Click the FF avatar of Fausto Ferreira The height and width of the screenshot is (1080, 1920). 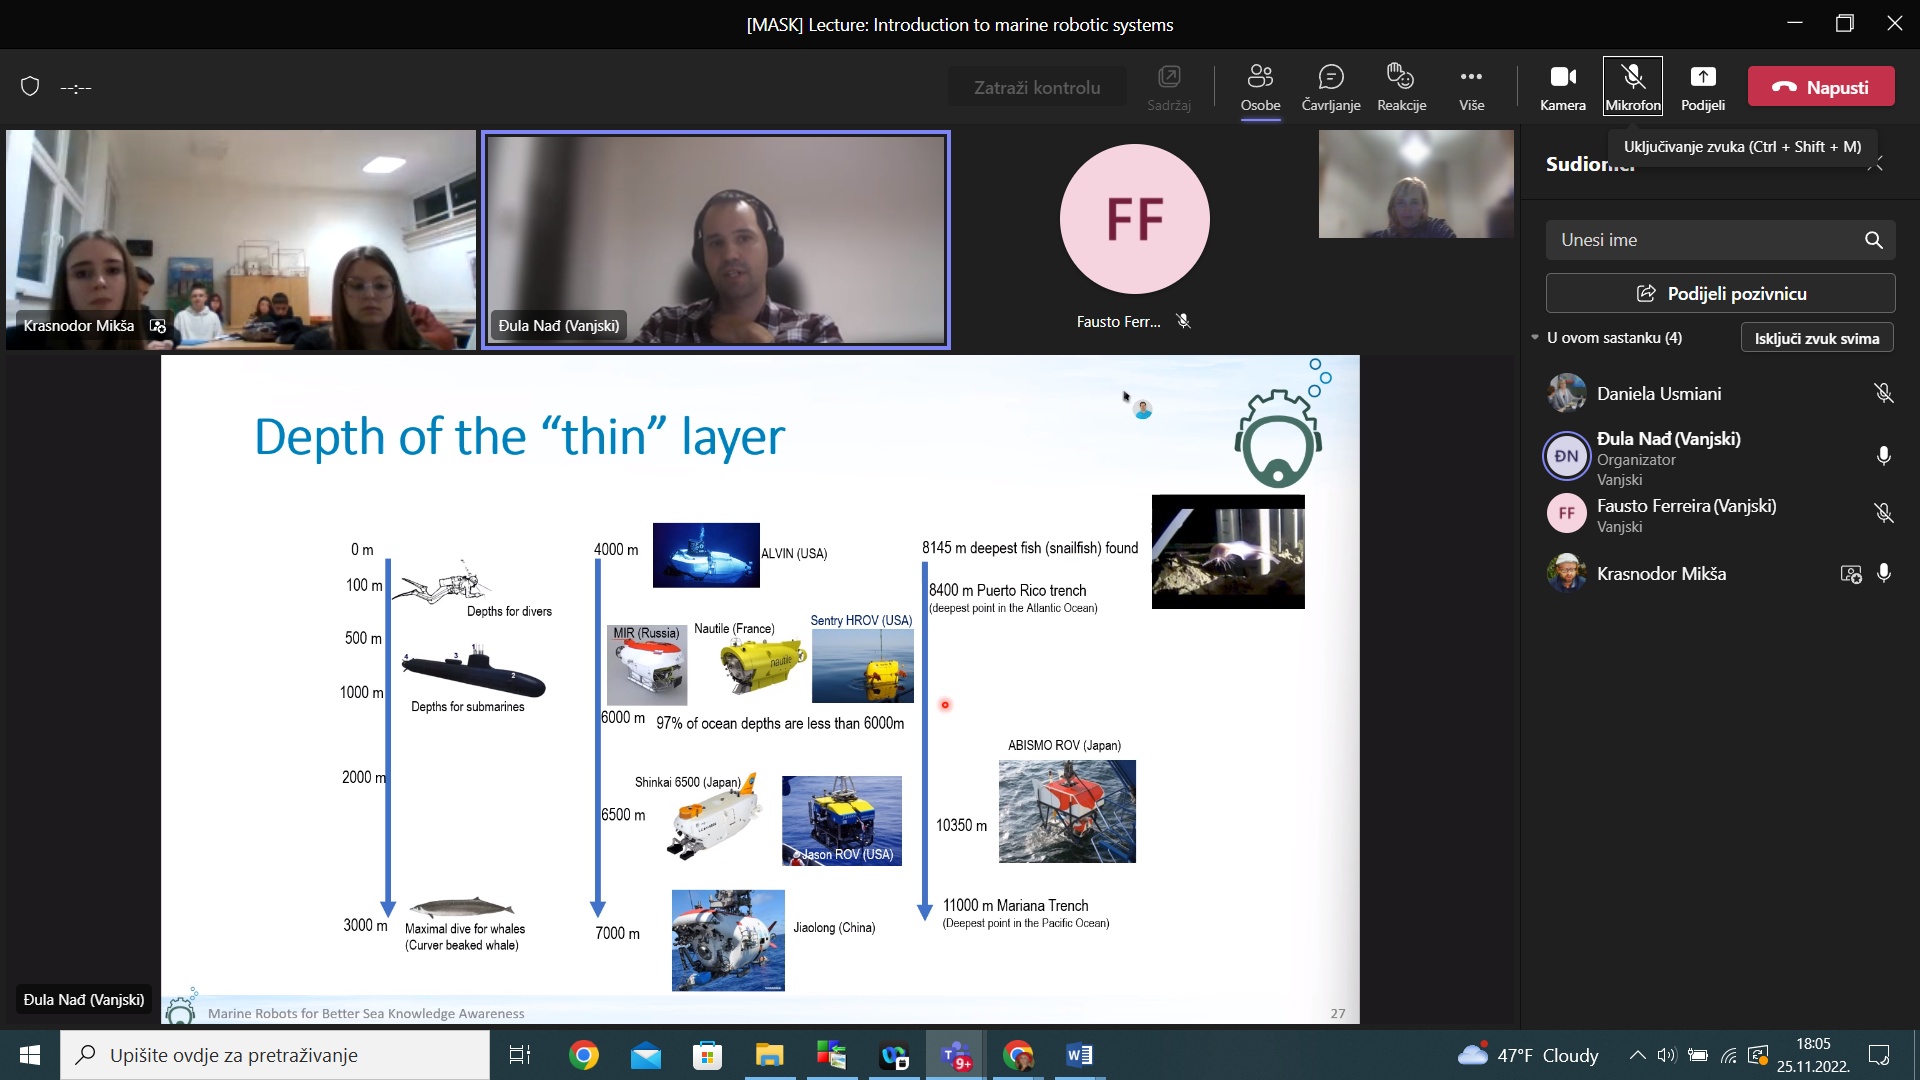tap(1135, 219)
